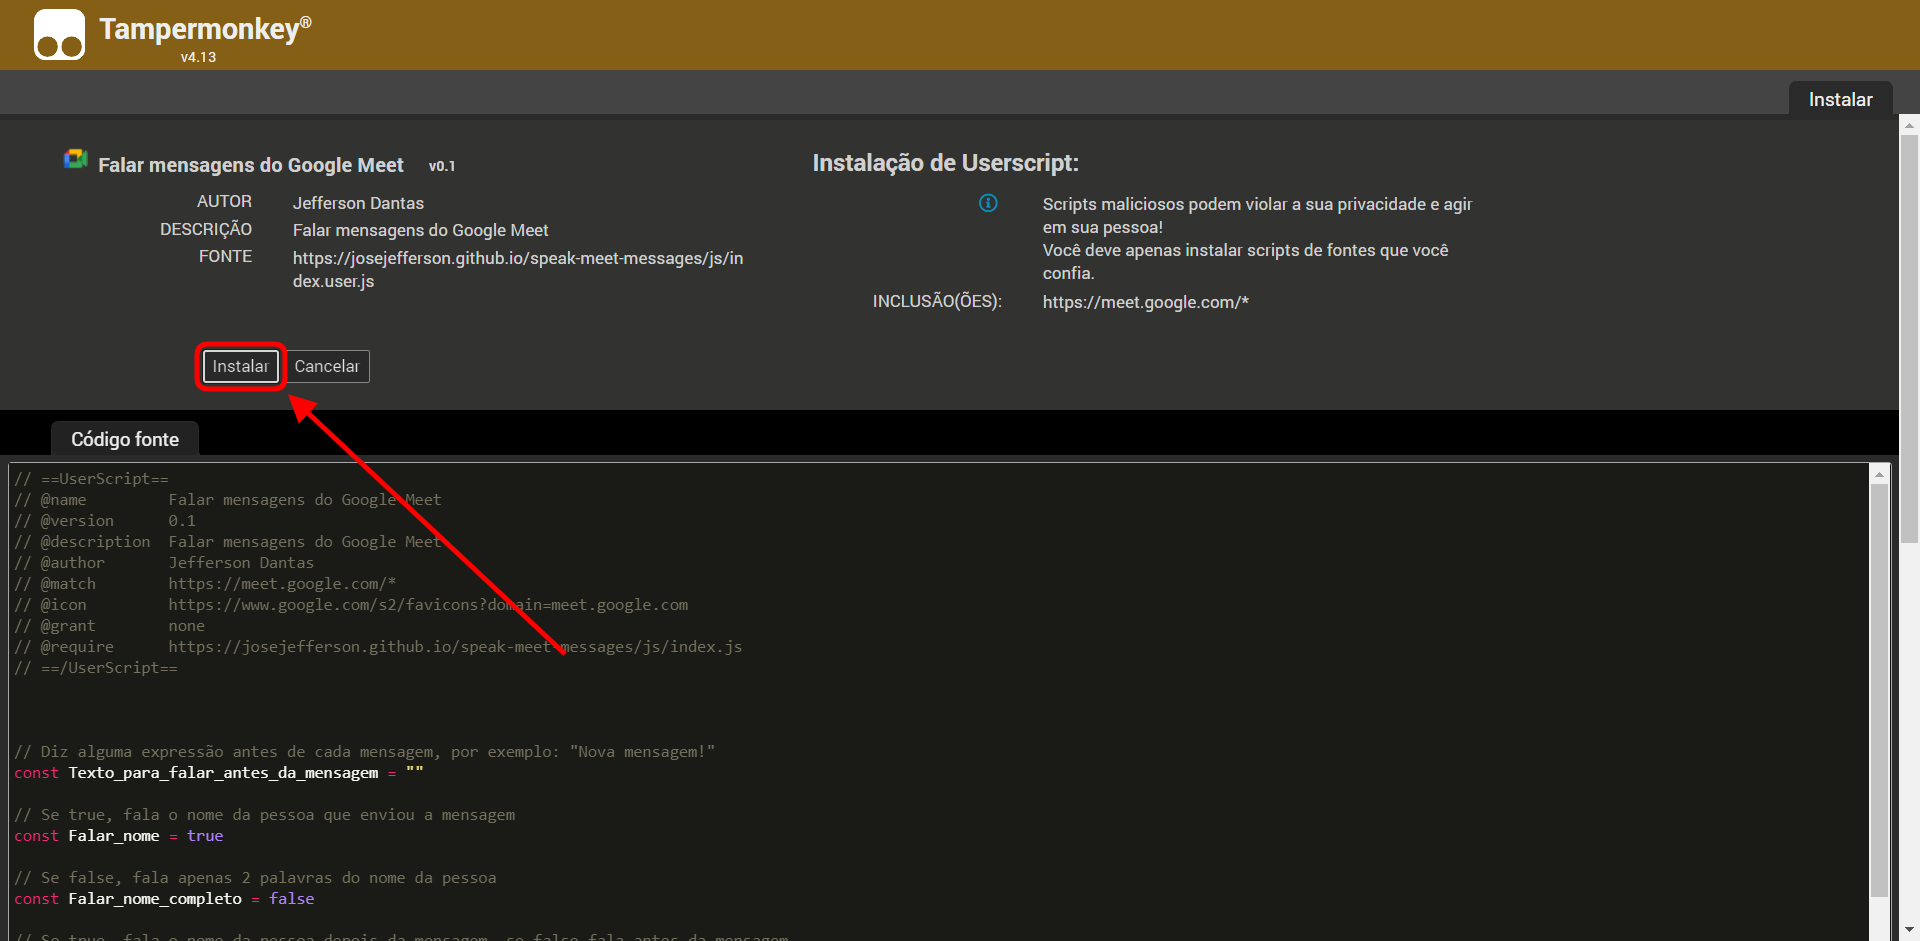Screen dimensions: 1920x941
Task: Click the https://meet.google.com/* inclusion entry
Action: (1146, 302)
